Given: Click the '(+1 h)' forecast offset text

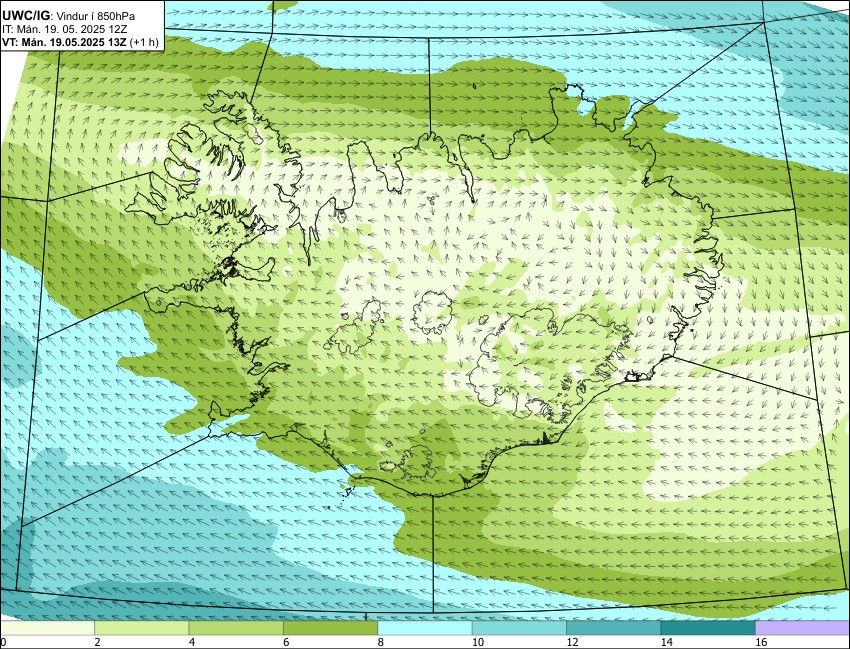Looking at the screenshot, I should click(144, 42).
